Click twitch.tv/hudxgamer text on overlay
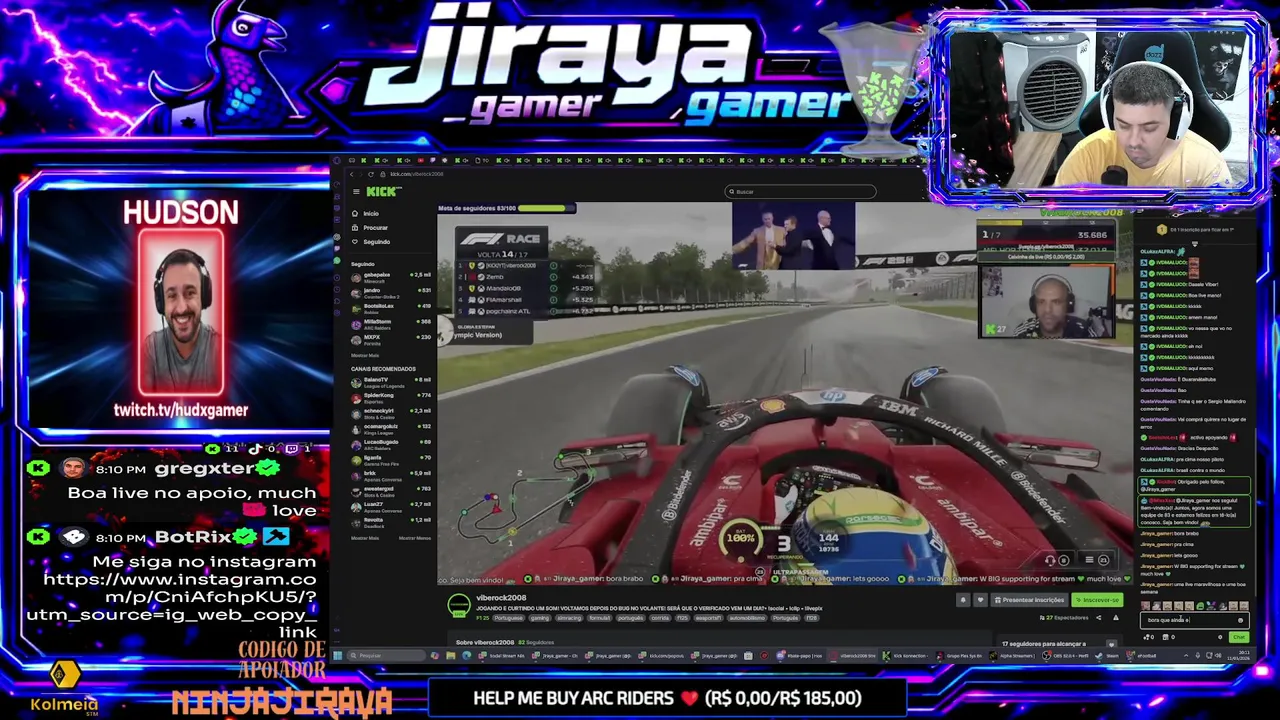 tap(181, 410)
